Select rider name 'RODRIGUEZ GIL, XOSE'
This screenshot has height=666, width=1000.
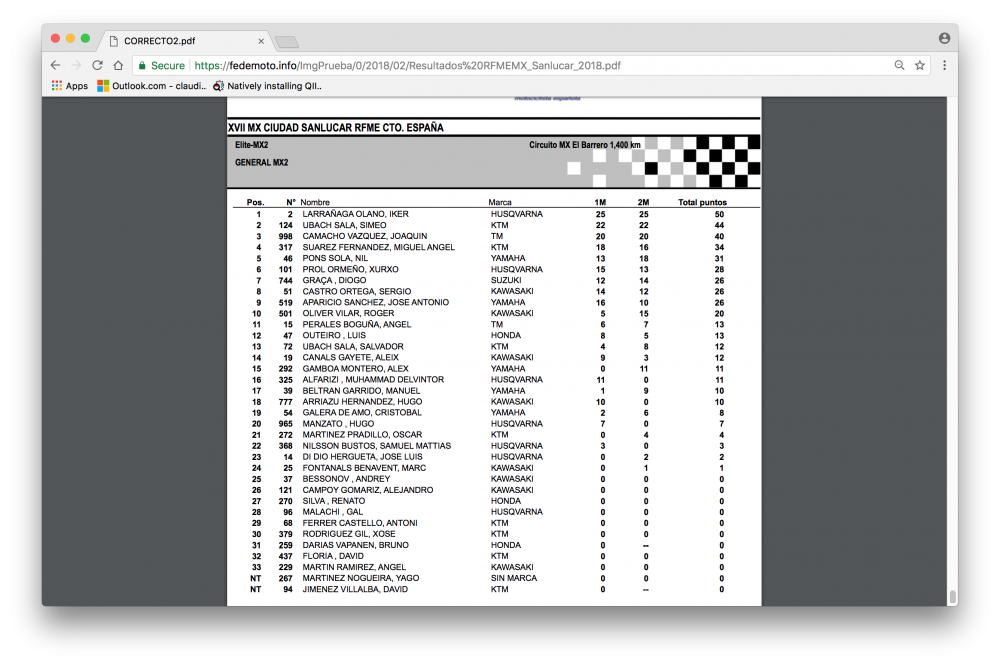click(x=349, y=534)
